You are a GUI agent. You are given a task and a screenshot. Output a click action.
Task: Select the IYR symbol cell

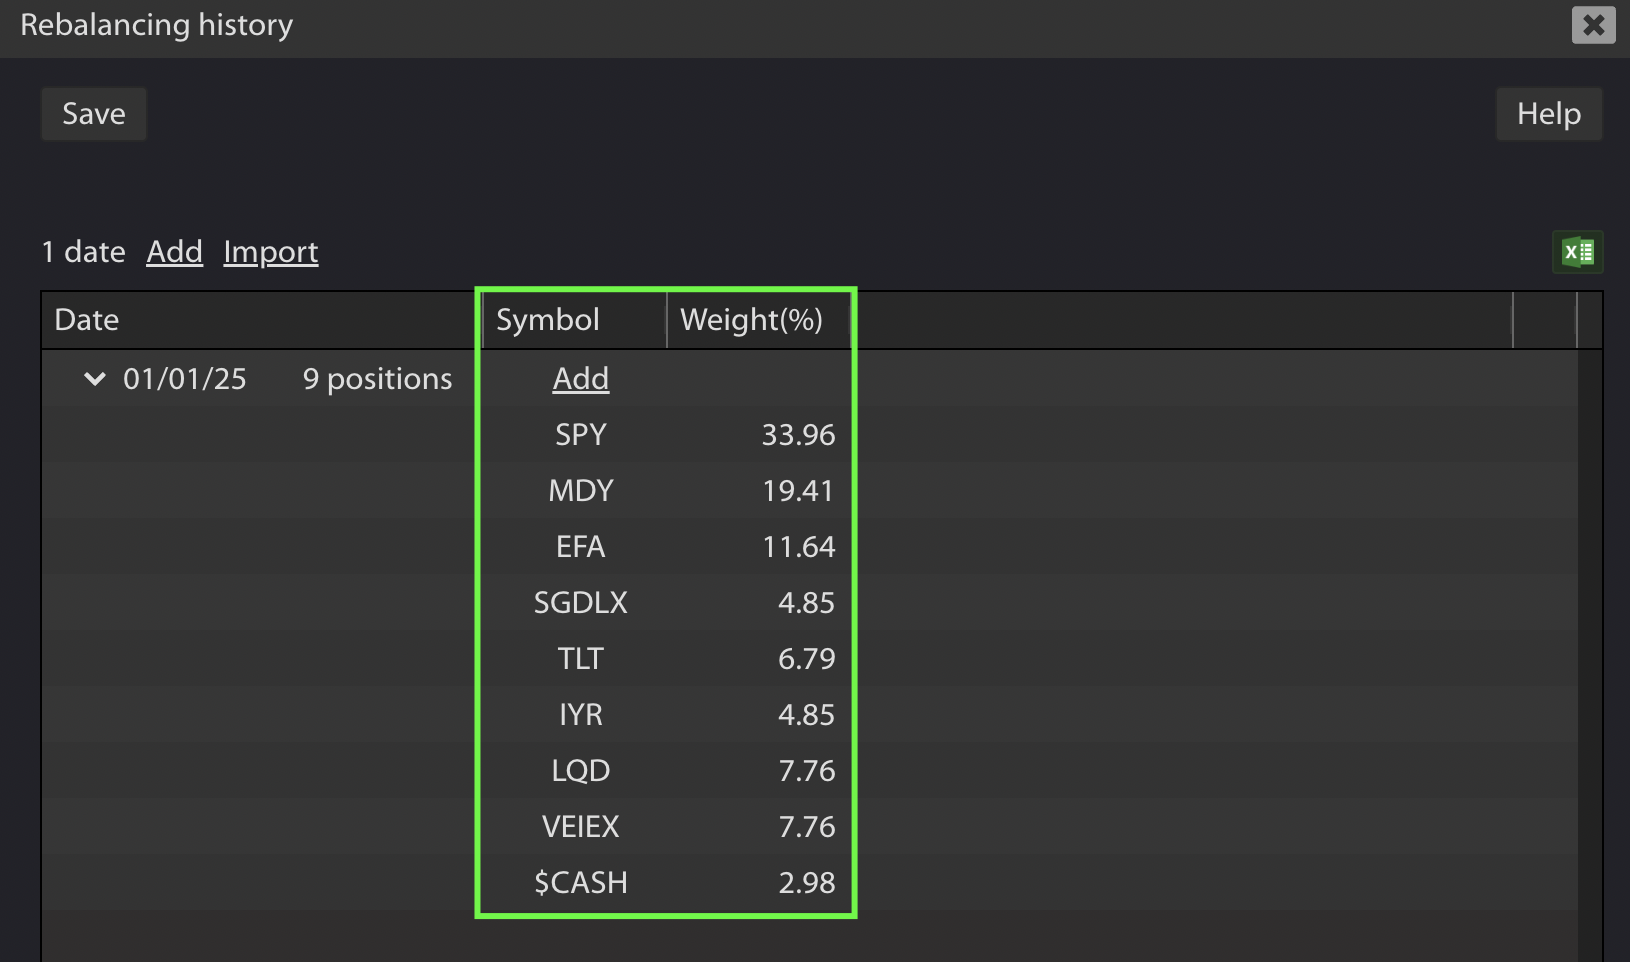coord(581,715)
